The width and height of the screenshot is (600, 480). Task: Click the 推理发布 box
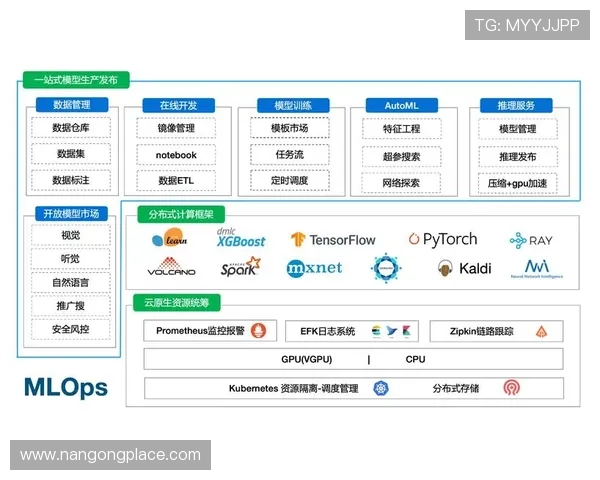tap(518, 156)
